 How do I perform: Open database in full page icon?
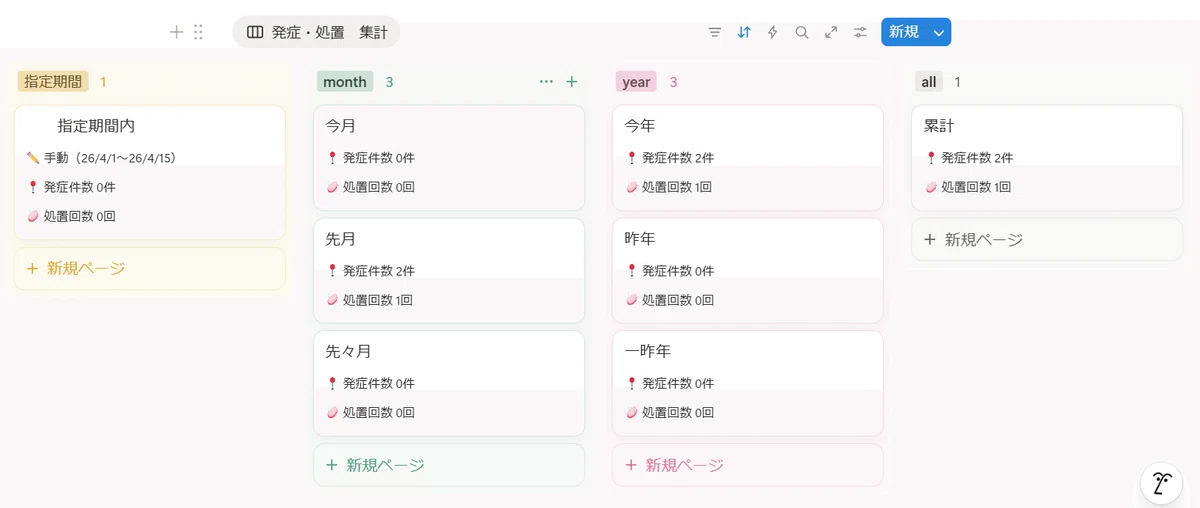coord(830,32)
